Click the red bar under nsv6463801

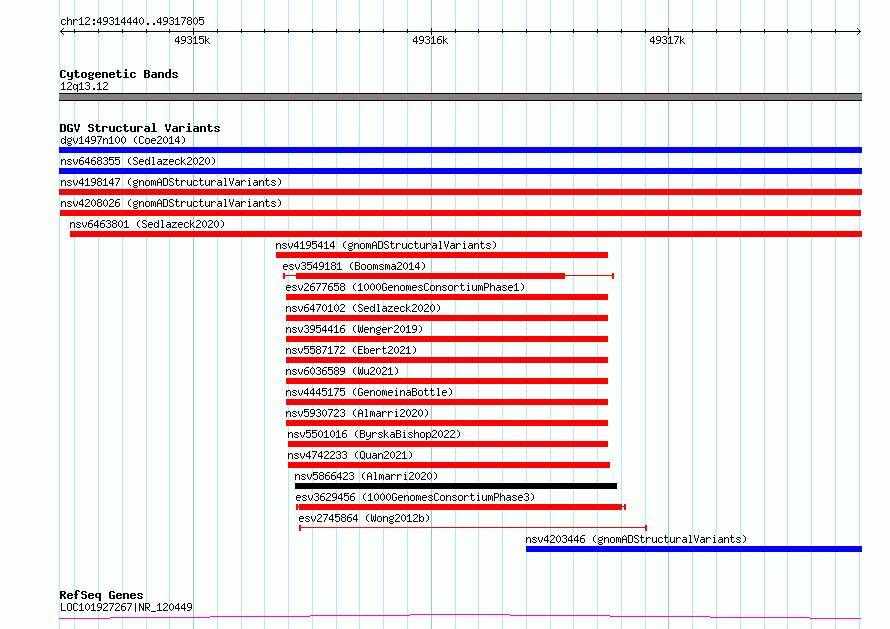[466, 234]
